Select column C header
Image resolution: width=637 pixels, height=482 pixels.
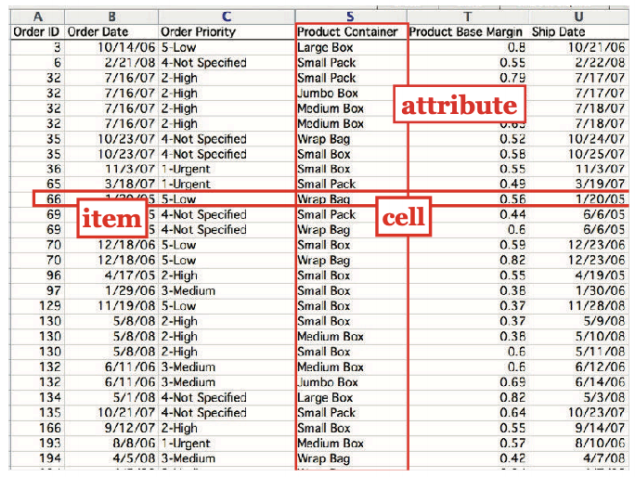click(x=226, y=17)
